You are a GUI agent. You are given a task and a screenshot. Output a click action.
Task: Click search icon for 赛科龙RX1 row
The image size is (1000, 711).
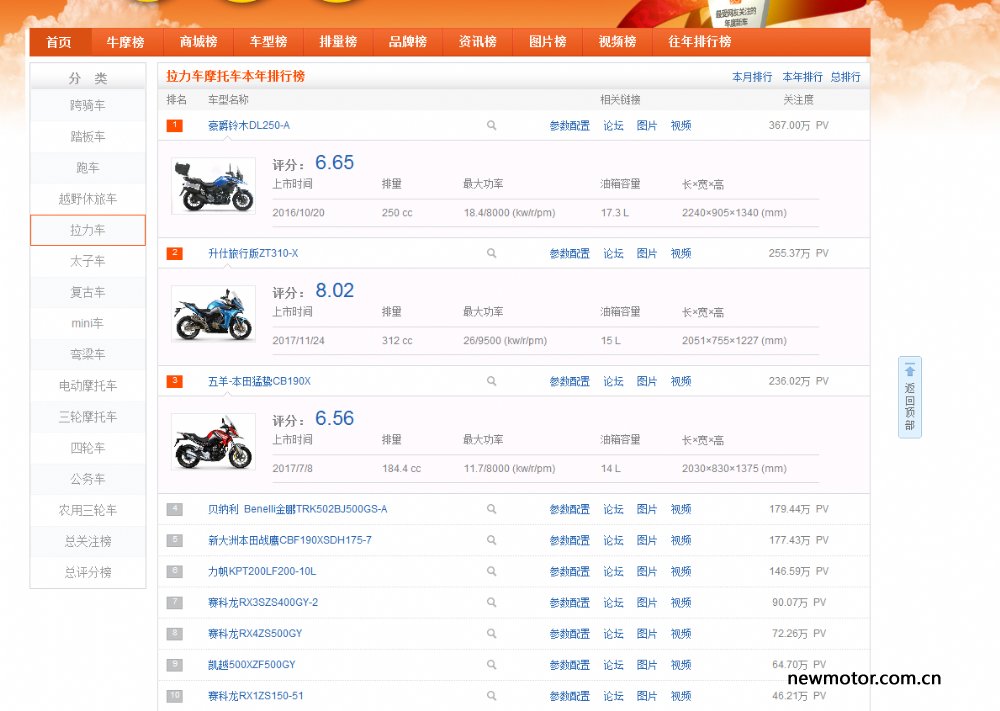(491, 696)
